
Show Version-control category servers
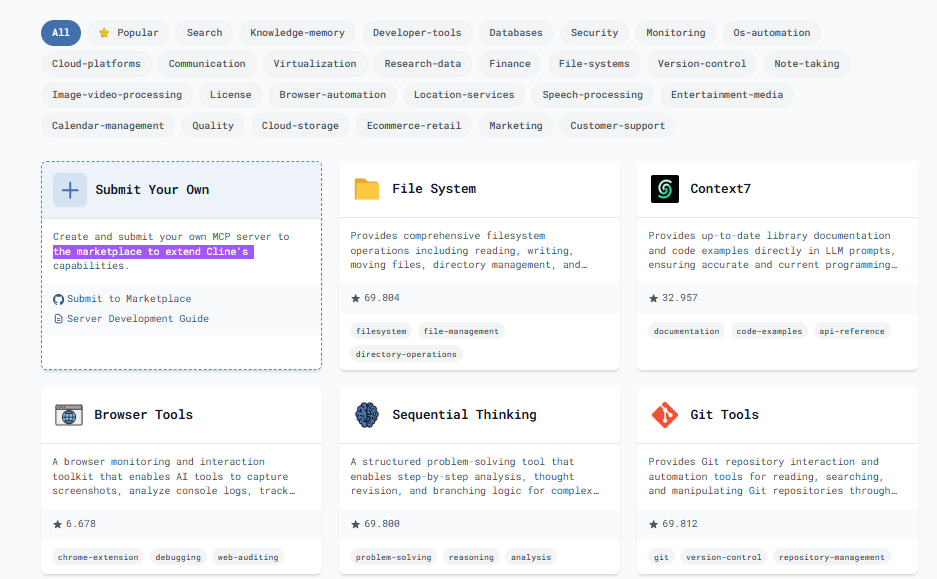coord(702,63)
